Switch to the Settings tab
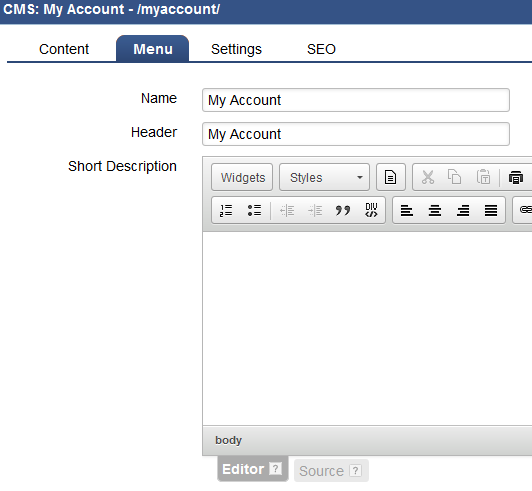This screenshot has width=532, height=491. point(236,49)
